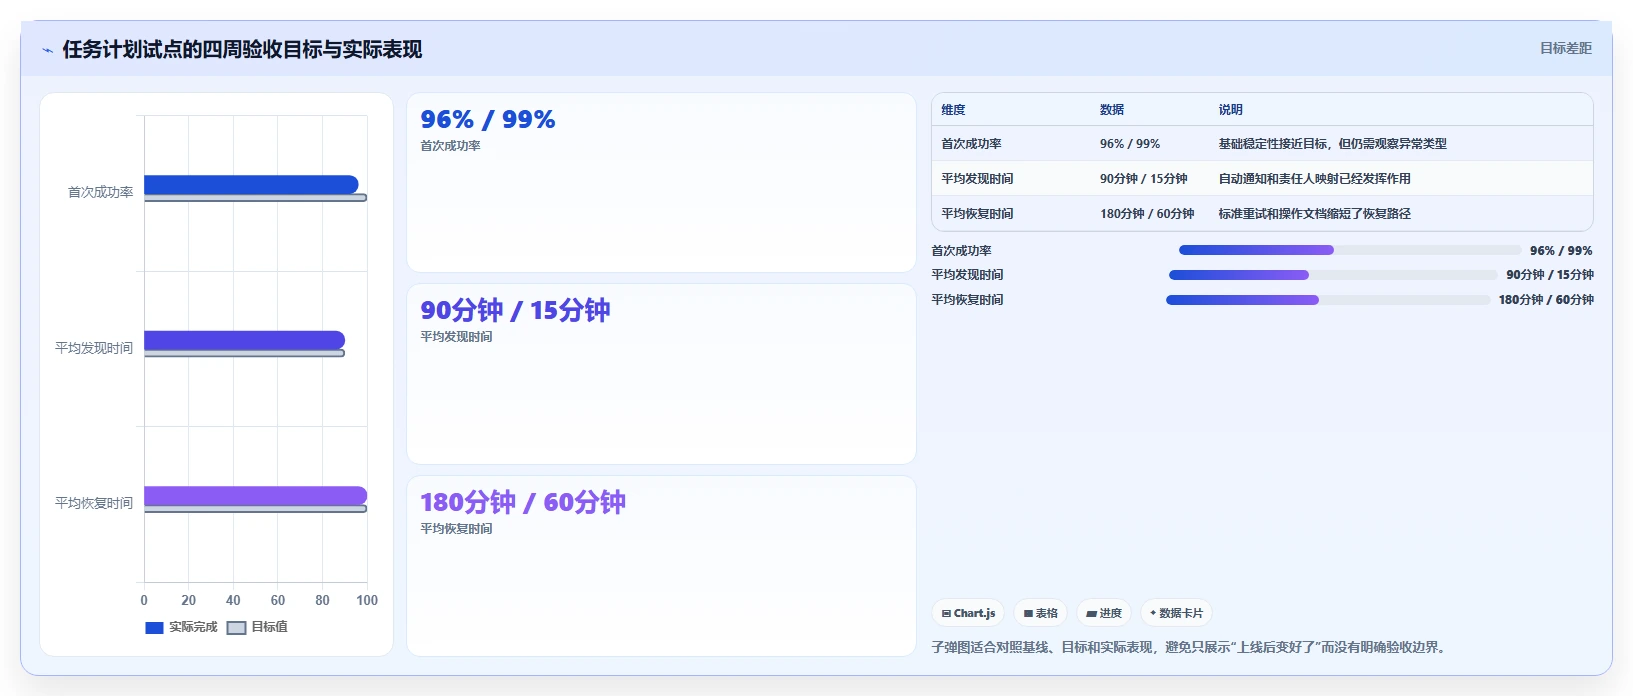Select the 进度 tag chip
1633x696 pixels.
1103,613
